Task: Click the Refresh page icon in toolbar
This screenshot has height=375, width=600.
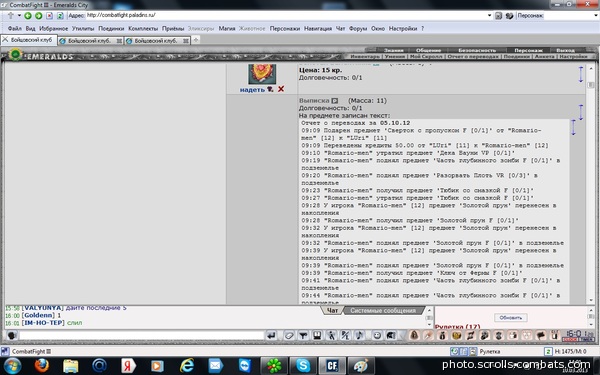Action: click(x=60, y=16)
